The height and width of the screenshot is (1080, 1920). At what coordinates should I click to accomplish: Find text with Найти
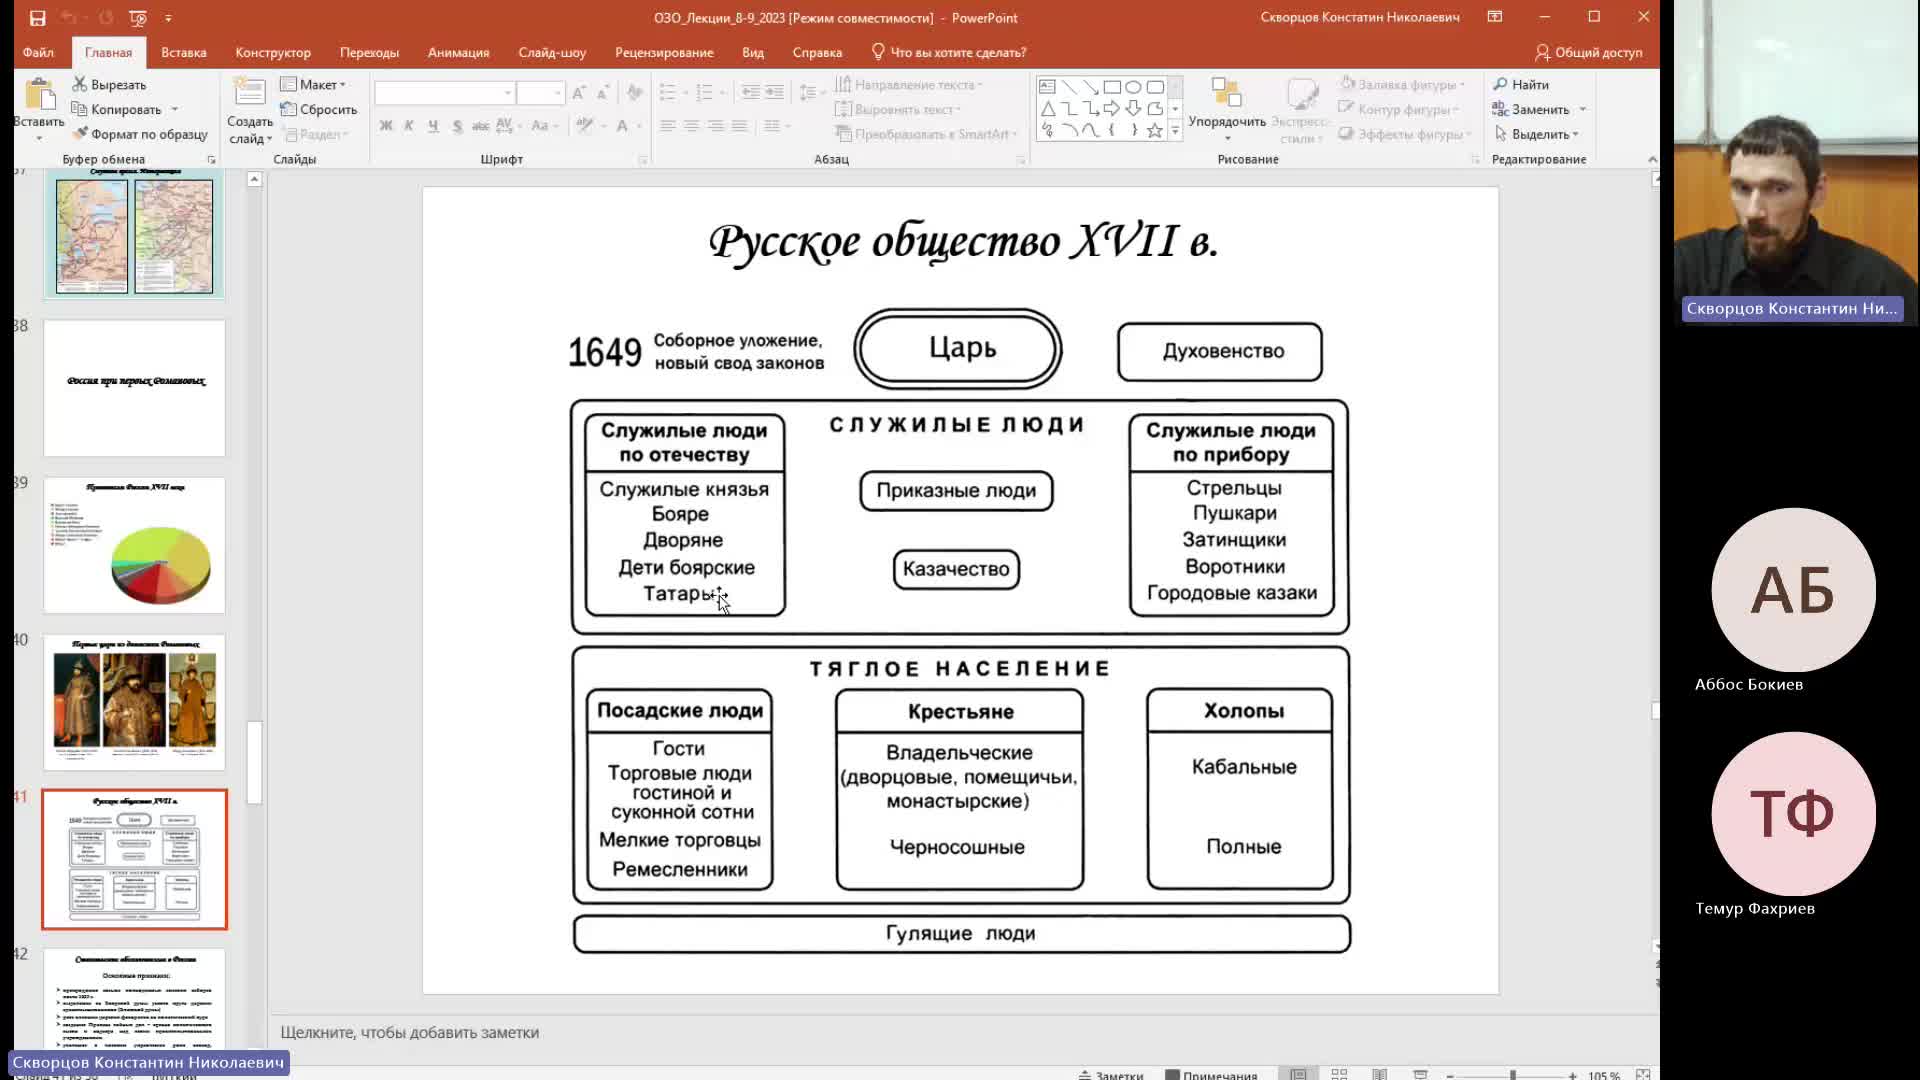[x=1521, y=85]
